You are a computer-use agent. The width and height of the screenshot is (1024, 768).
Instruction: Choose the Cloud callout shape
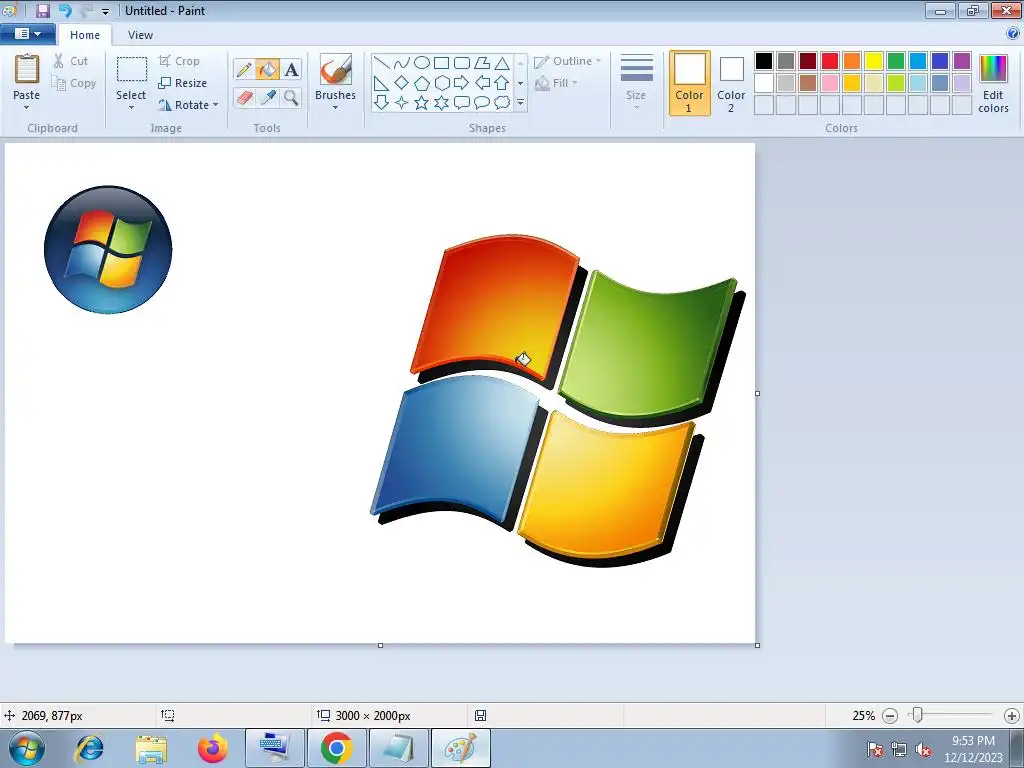502,103
